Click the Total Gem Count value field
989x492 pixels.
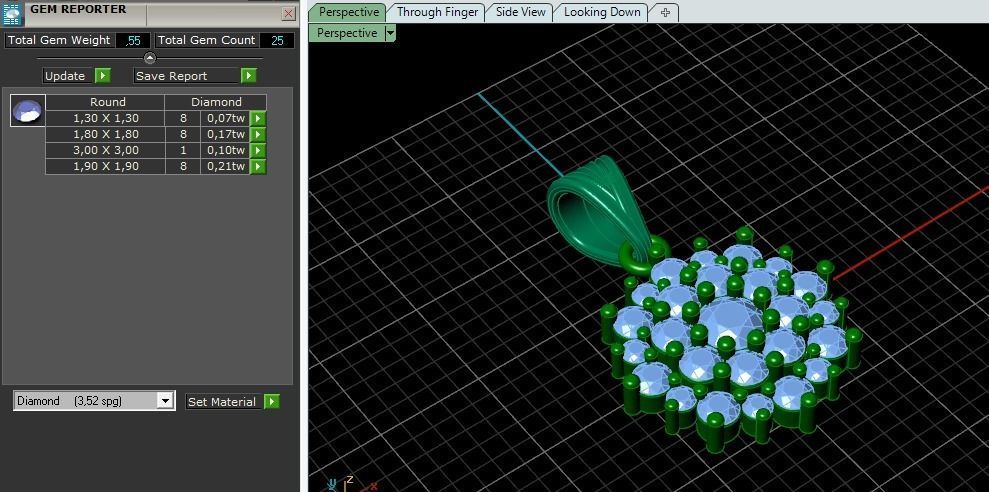[x=277, y=40]
